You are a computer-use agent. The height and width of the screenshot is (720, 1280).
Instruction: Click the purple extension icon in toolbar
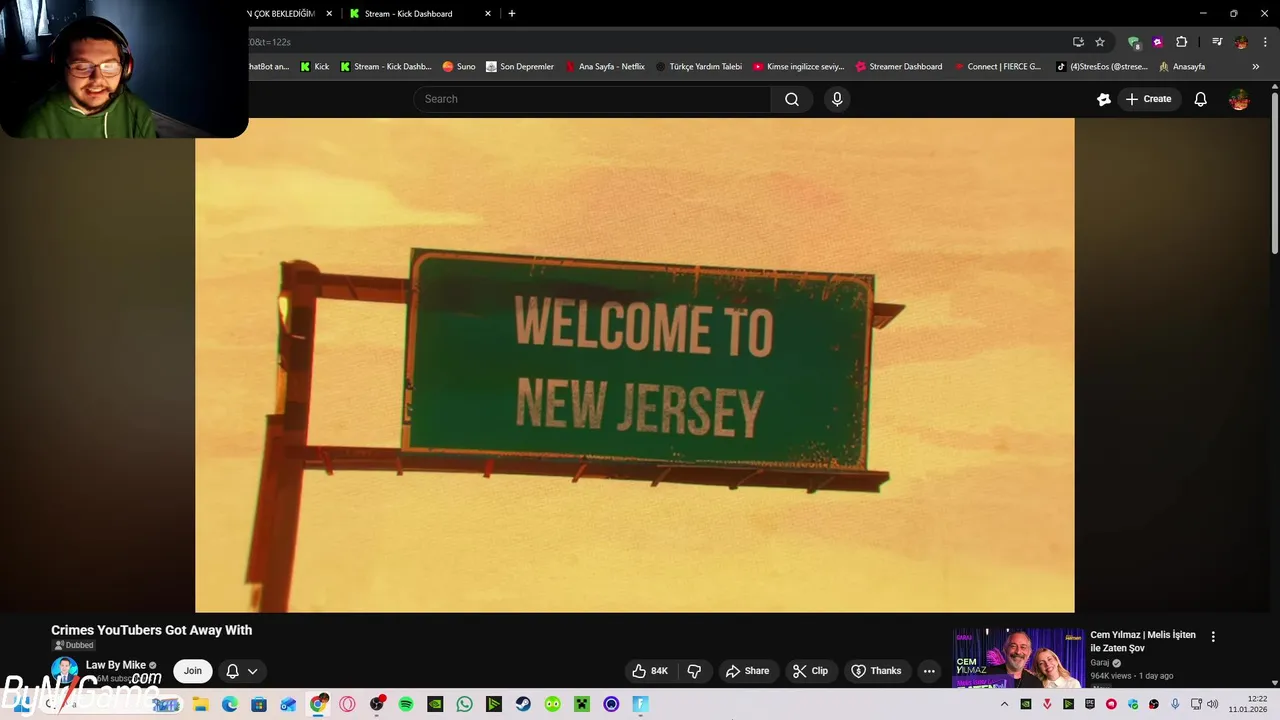pyautogui.click(x=1157, y=42)
